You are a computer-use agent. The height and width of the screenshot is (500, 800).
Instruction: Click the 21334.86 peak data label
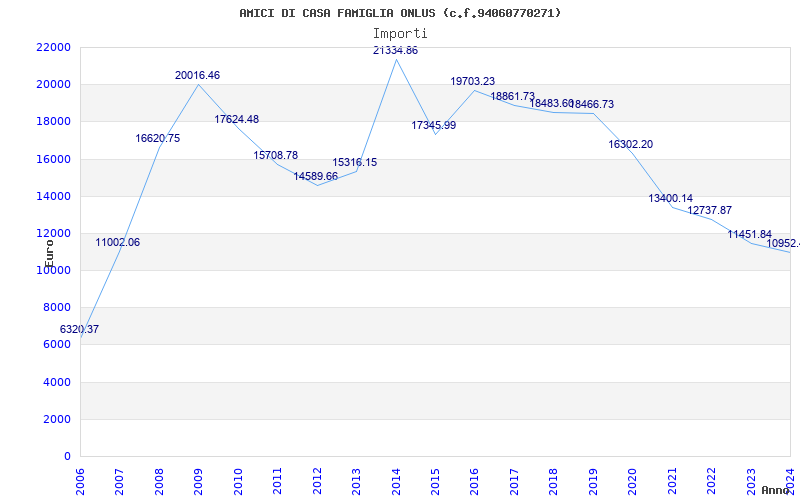point(395,51)
